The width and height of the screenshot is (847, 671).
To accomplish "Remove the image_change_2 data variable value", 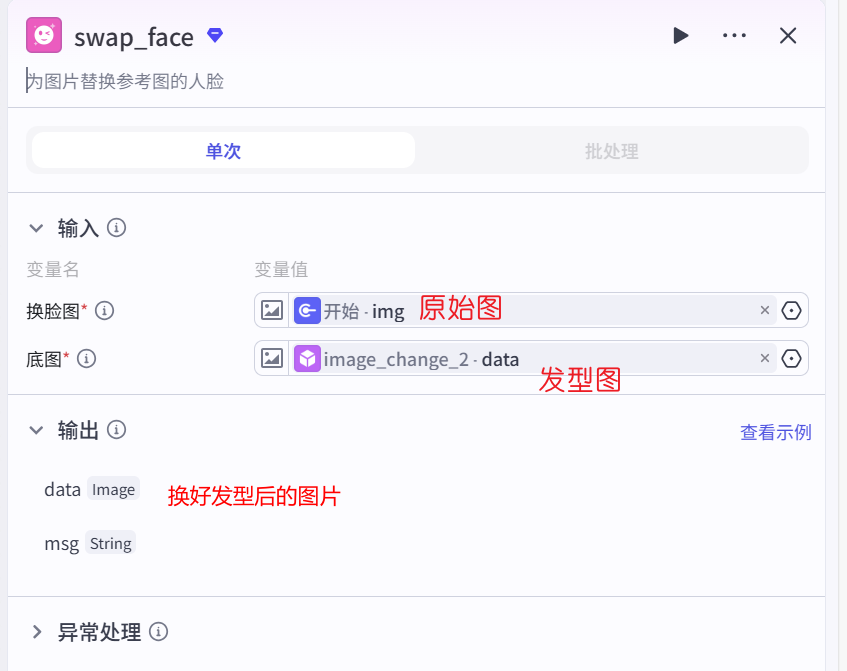I will (765, 358).
